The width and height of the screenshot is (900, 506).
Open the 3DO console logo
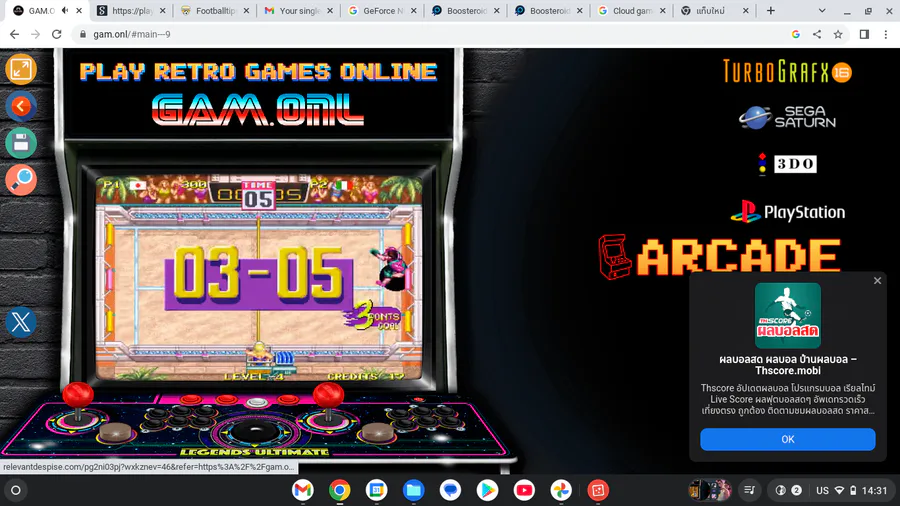pyautogui.click(x=787, y=164)
